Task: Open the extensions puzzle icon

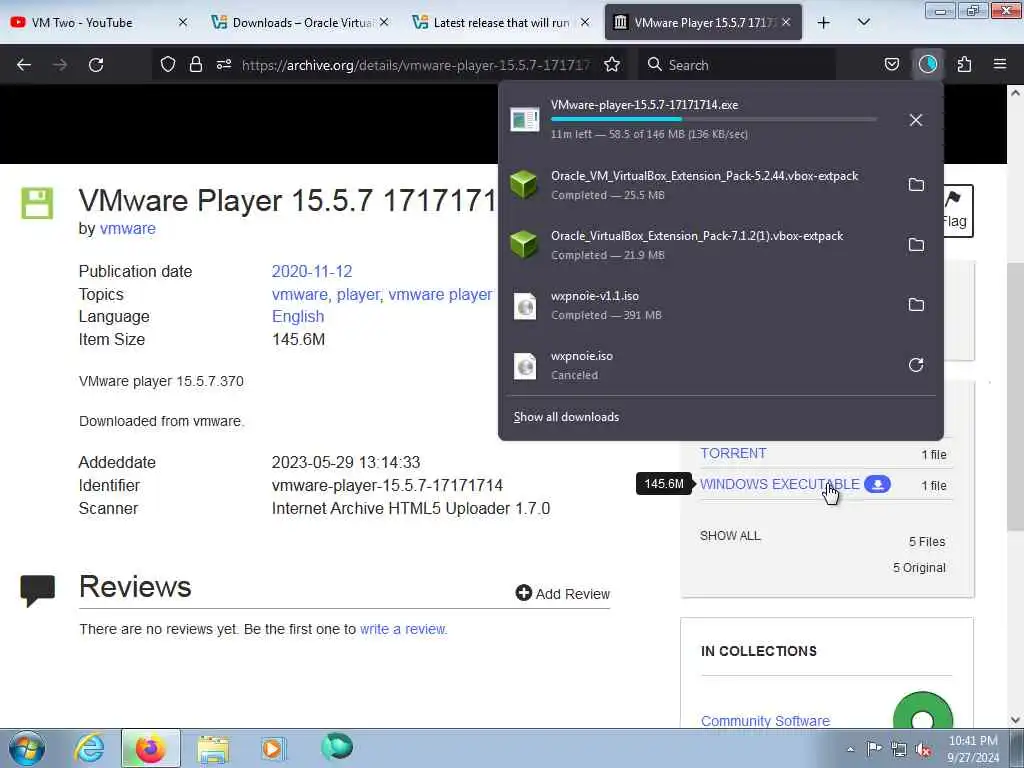Action: (964, 65)
